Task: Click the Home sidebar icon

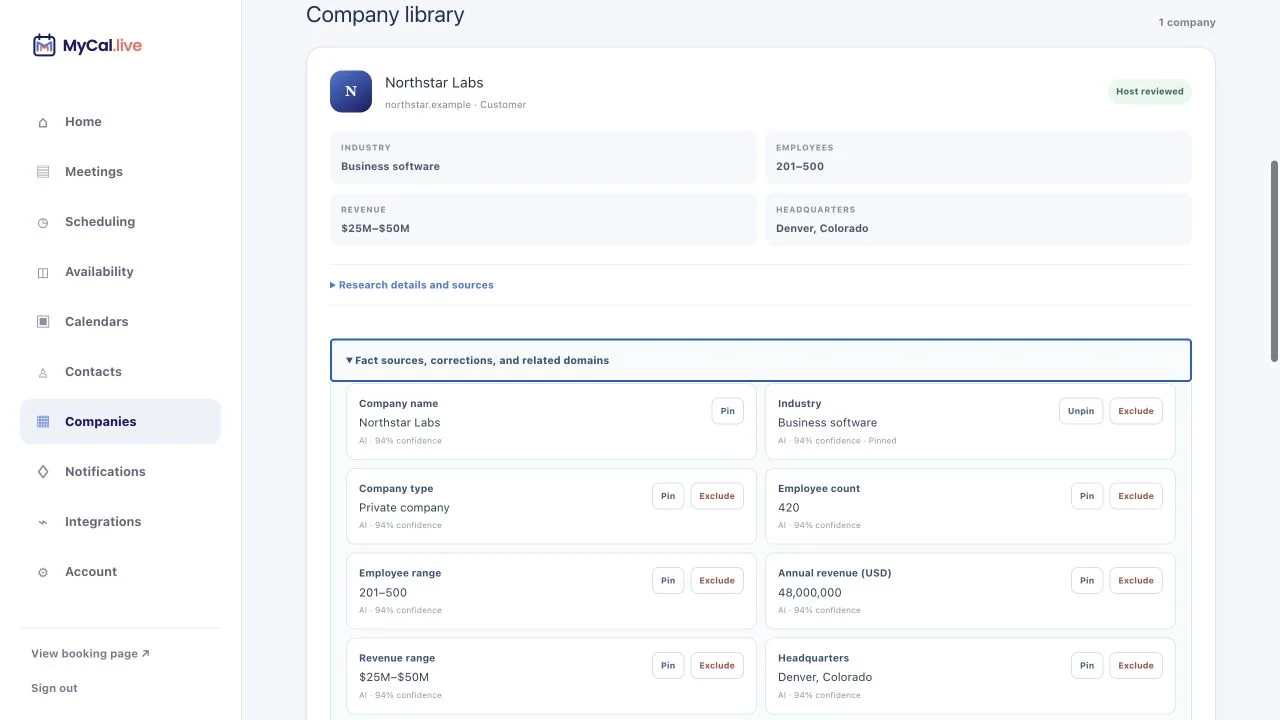Action: 43,122
